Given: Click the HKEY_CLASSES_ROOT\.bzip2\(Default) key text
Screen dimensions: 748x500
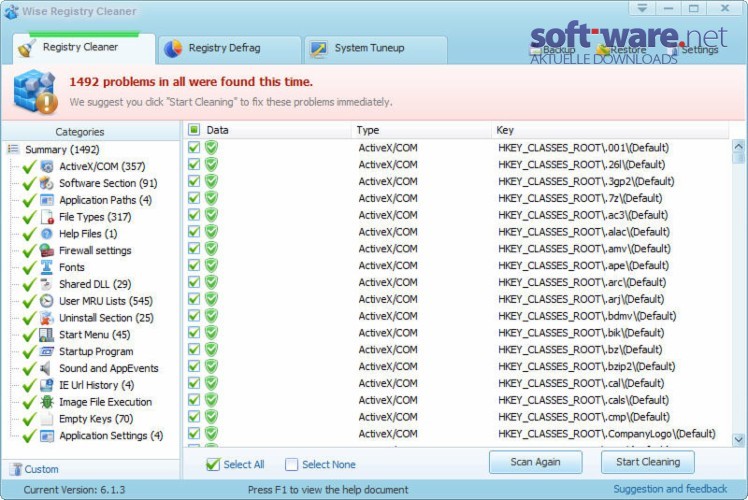Looking at the screenshot, I should click(586, 366).
